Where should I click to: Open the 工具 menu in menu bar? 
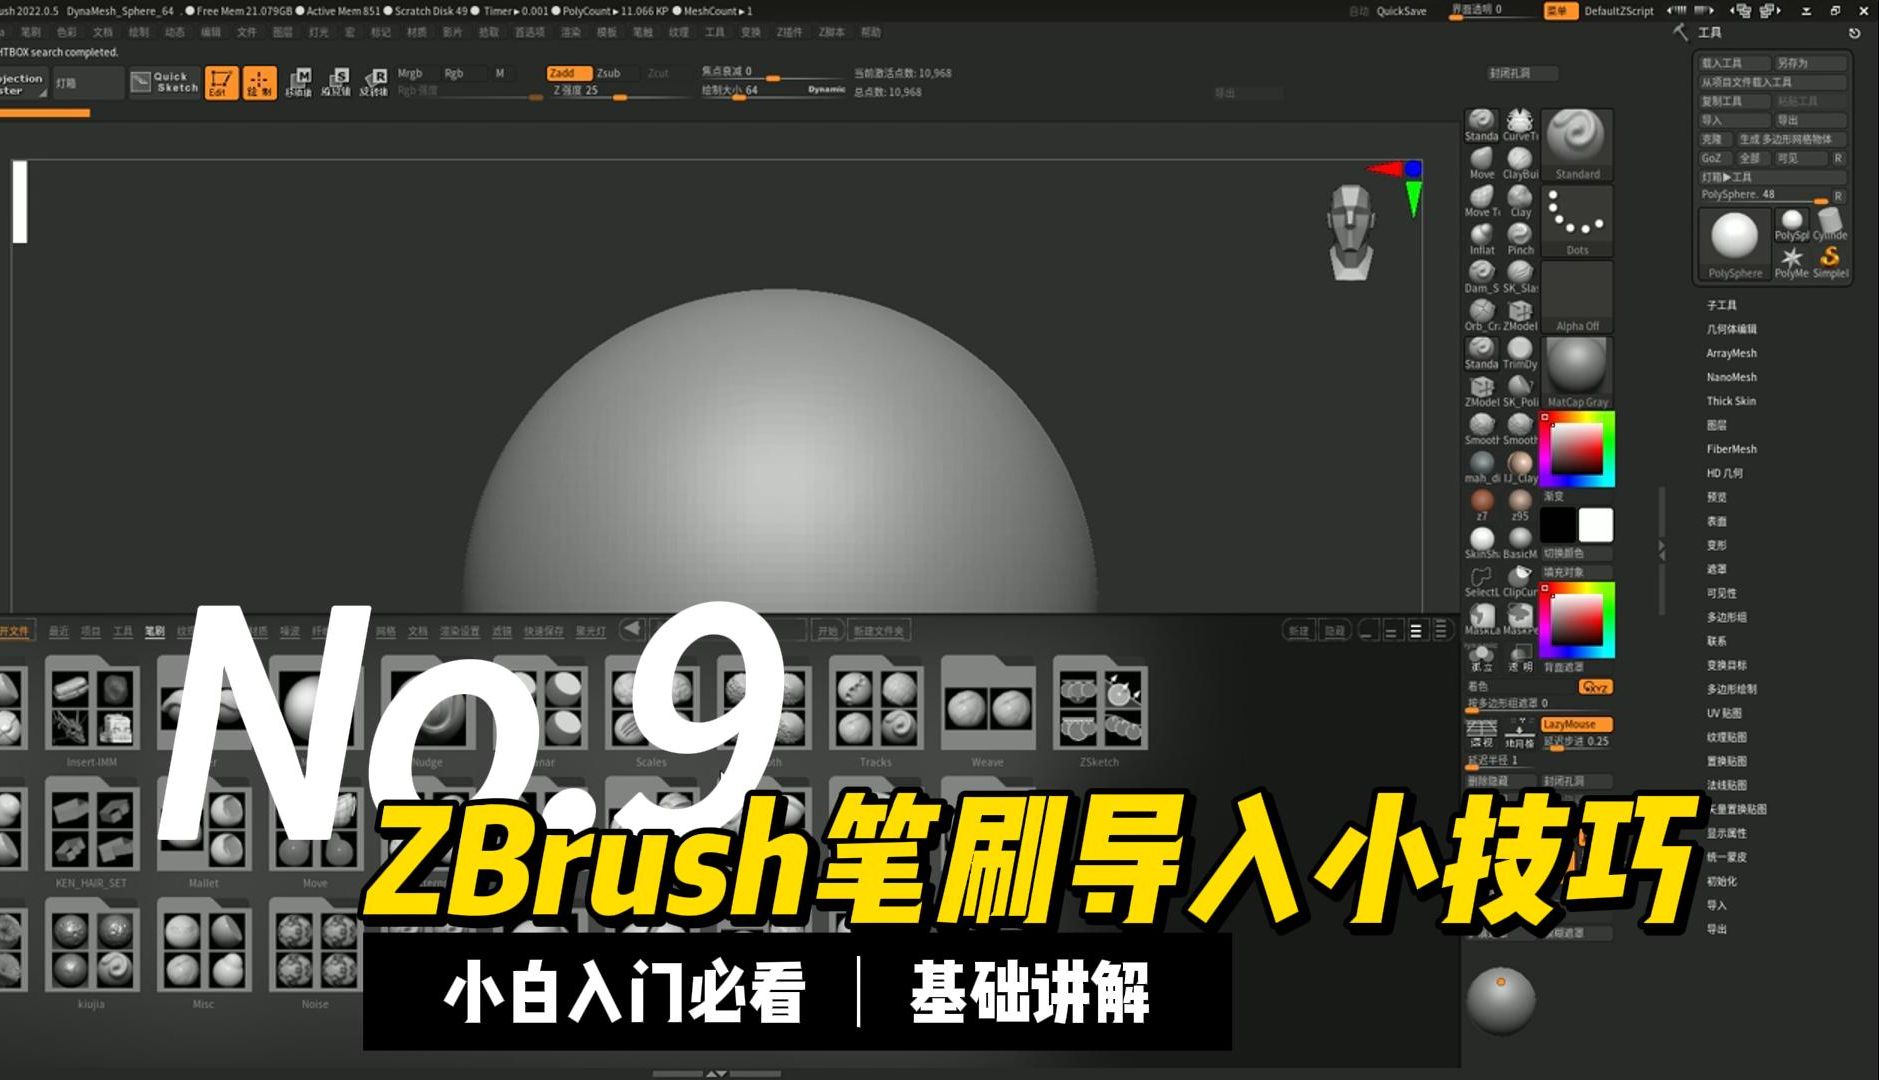tap(714, 32)
